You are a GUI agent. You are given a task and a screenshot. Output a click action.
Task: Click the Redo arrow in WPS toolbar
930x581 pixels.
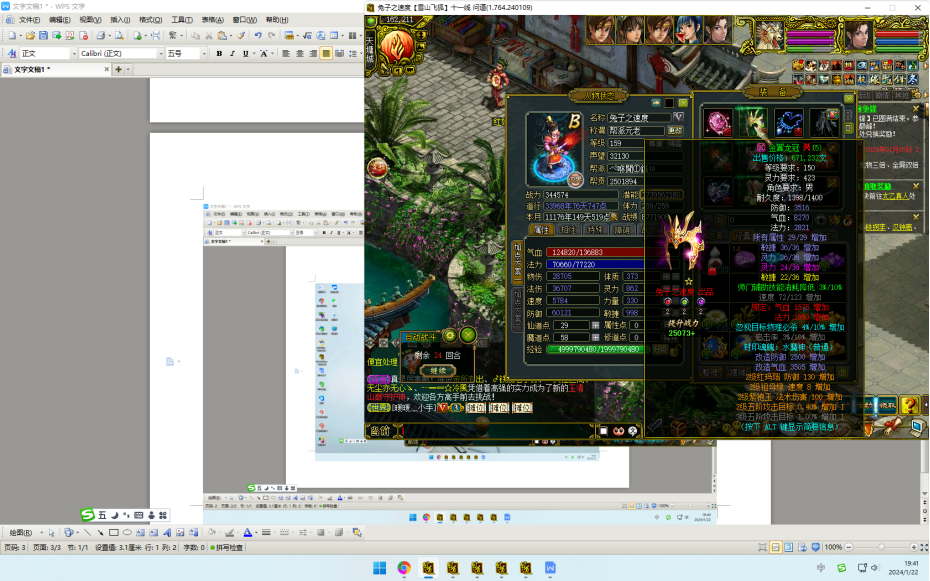[x=272, y=36]
